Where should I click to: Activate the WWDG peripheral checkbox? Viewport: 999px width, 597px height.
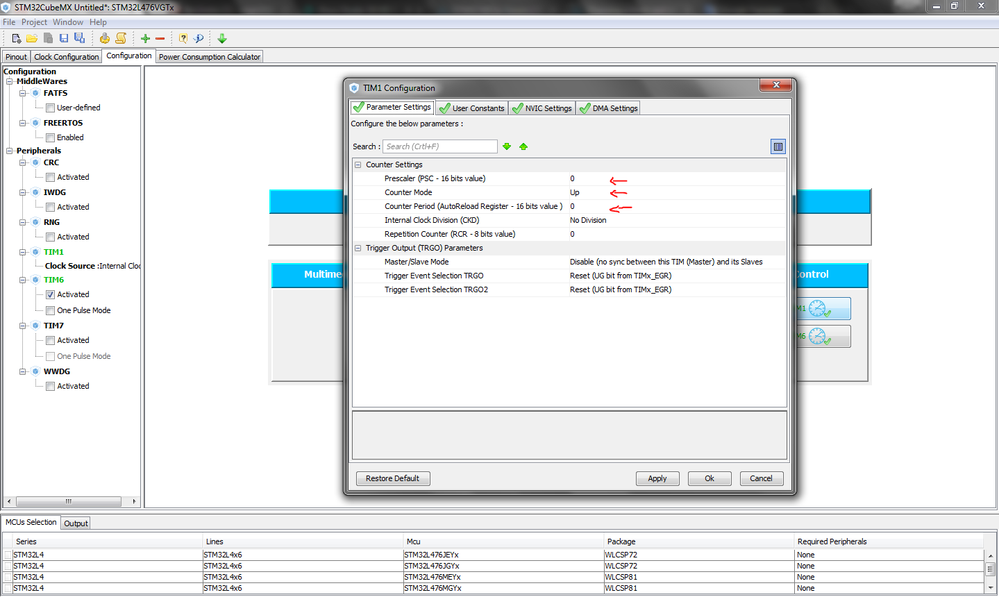50,386
